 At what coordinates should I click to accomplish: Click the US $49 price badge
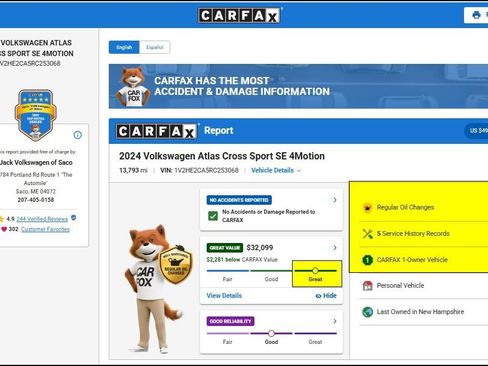(x=477, y=131)
